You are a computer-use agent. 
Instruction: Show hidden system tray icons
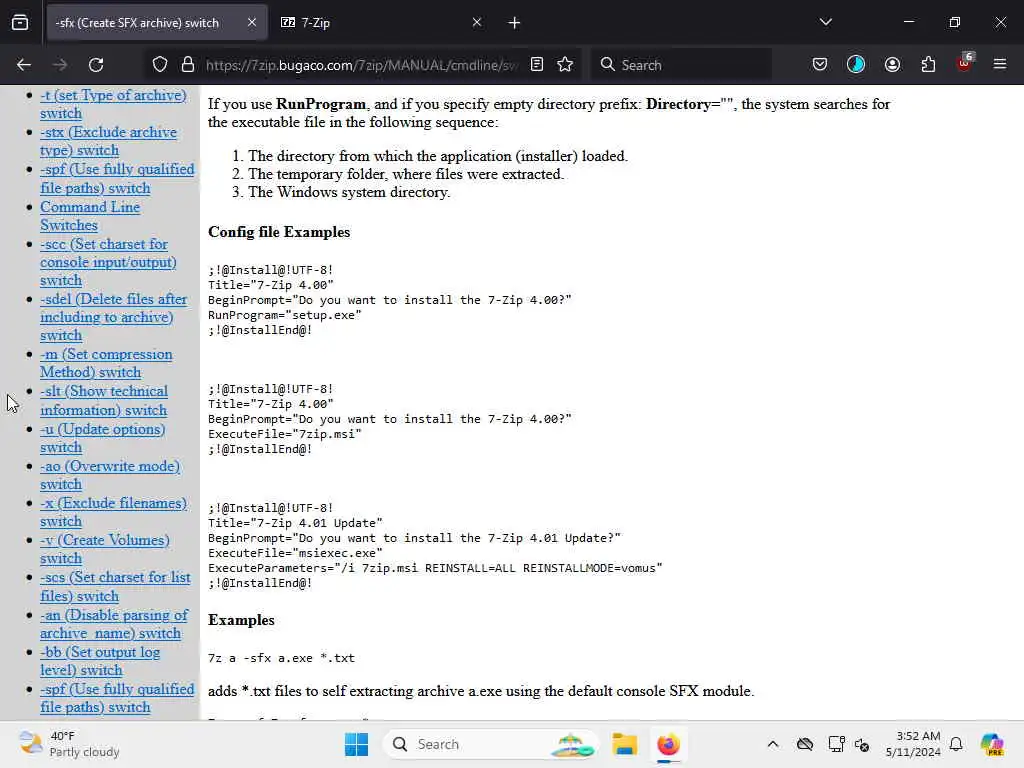773,744
